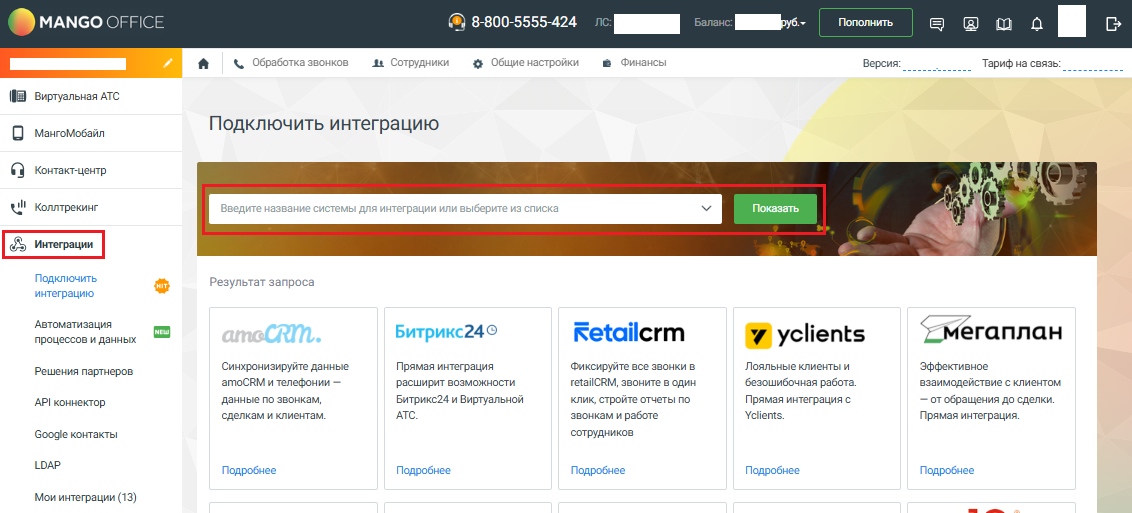Click the 8-800-5555-424 phone number
The height and width of the screenshot is (513, 1132).
(x=524, y=22)
